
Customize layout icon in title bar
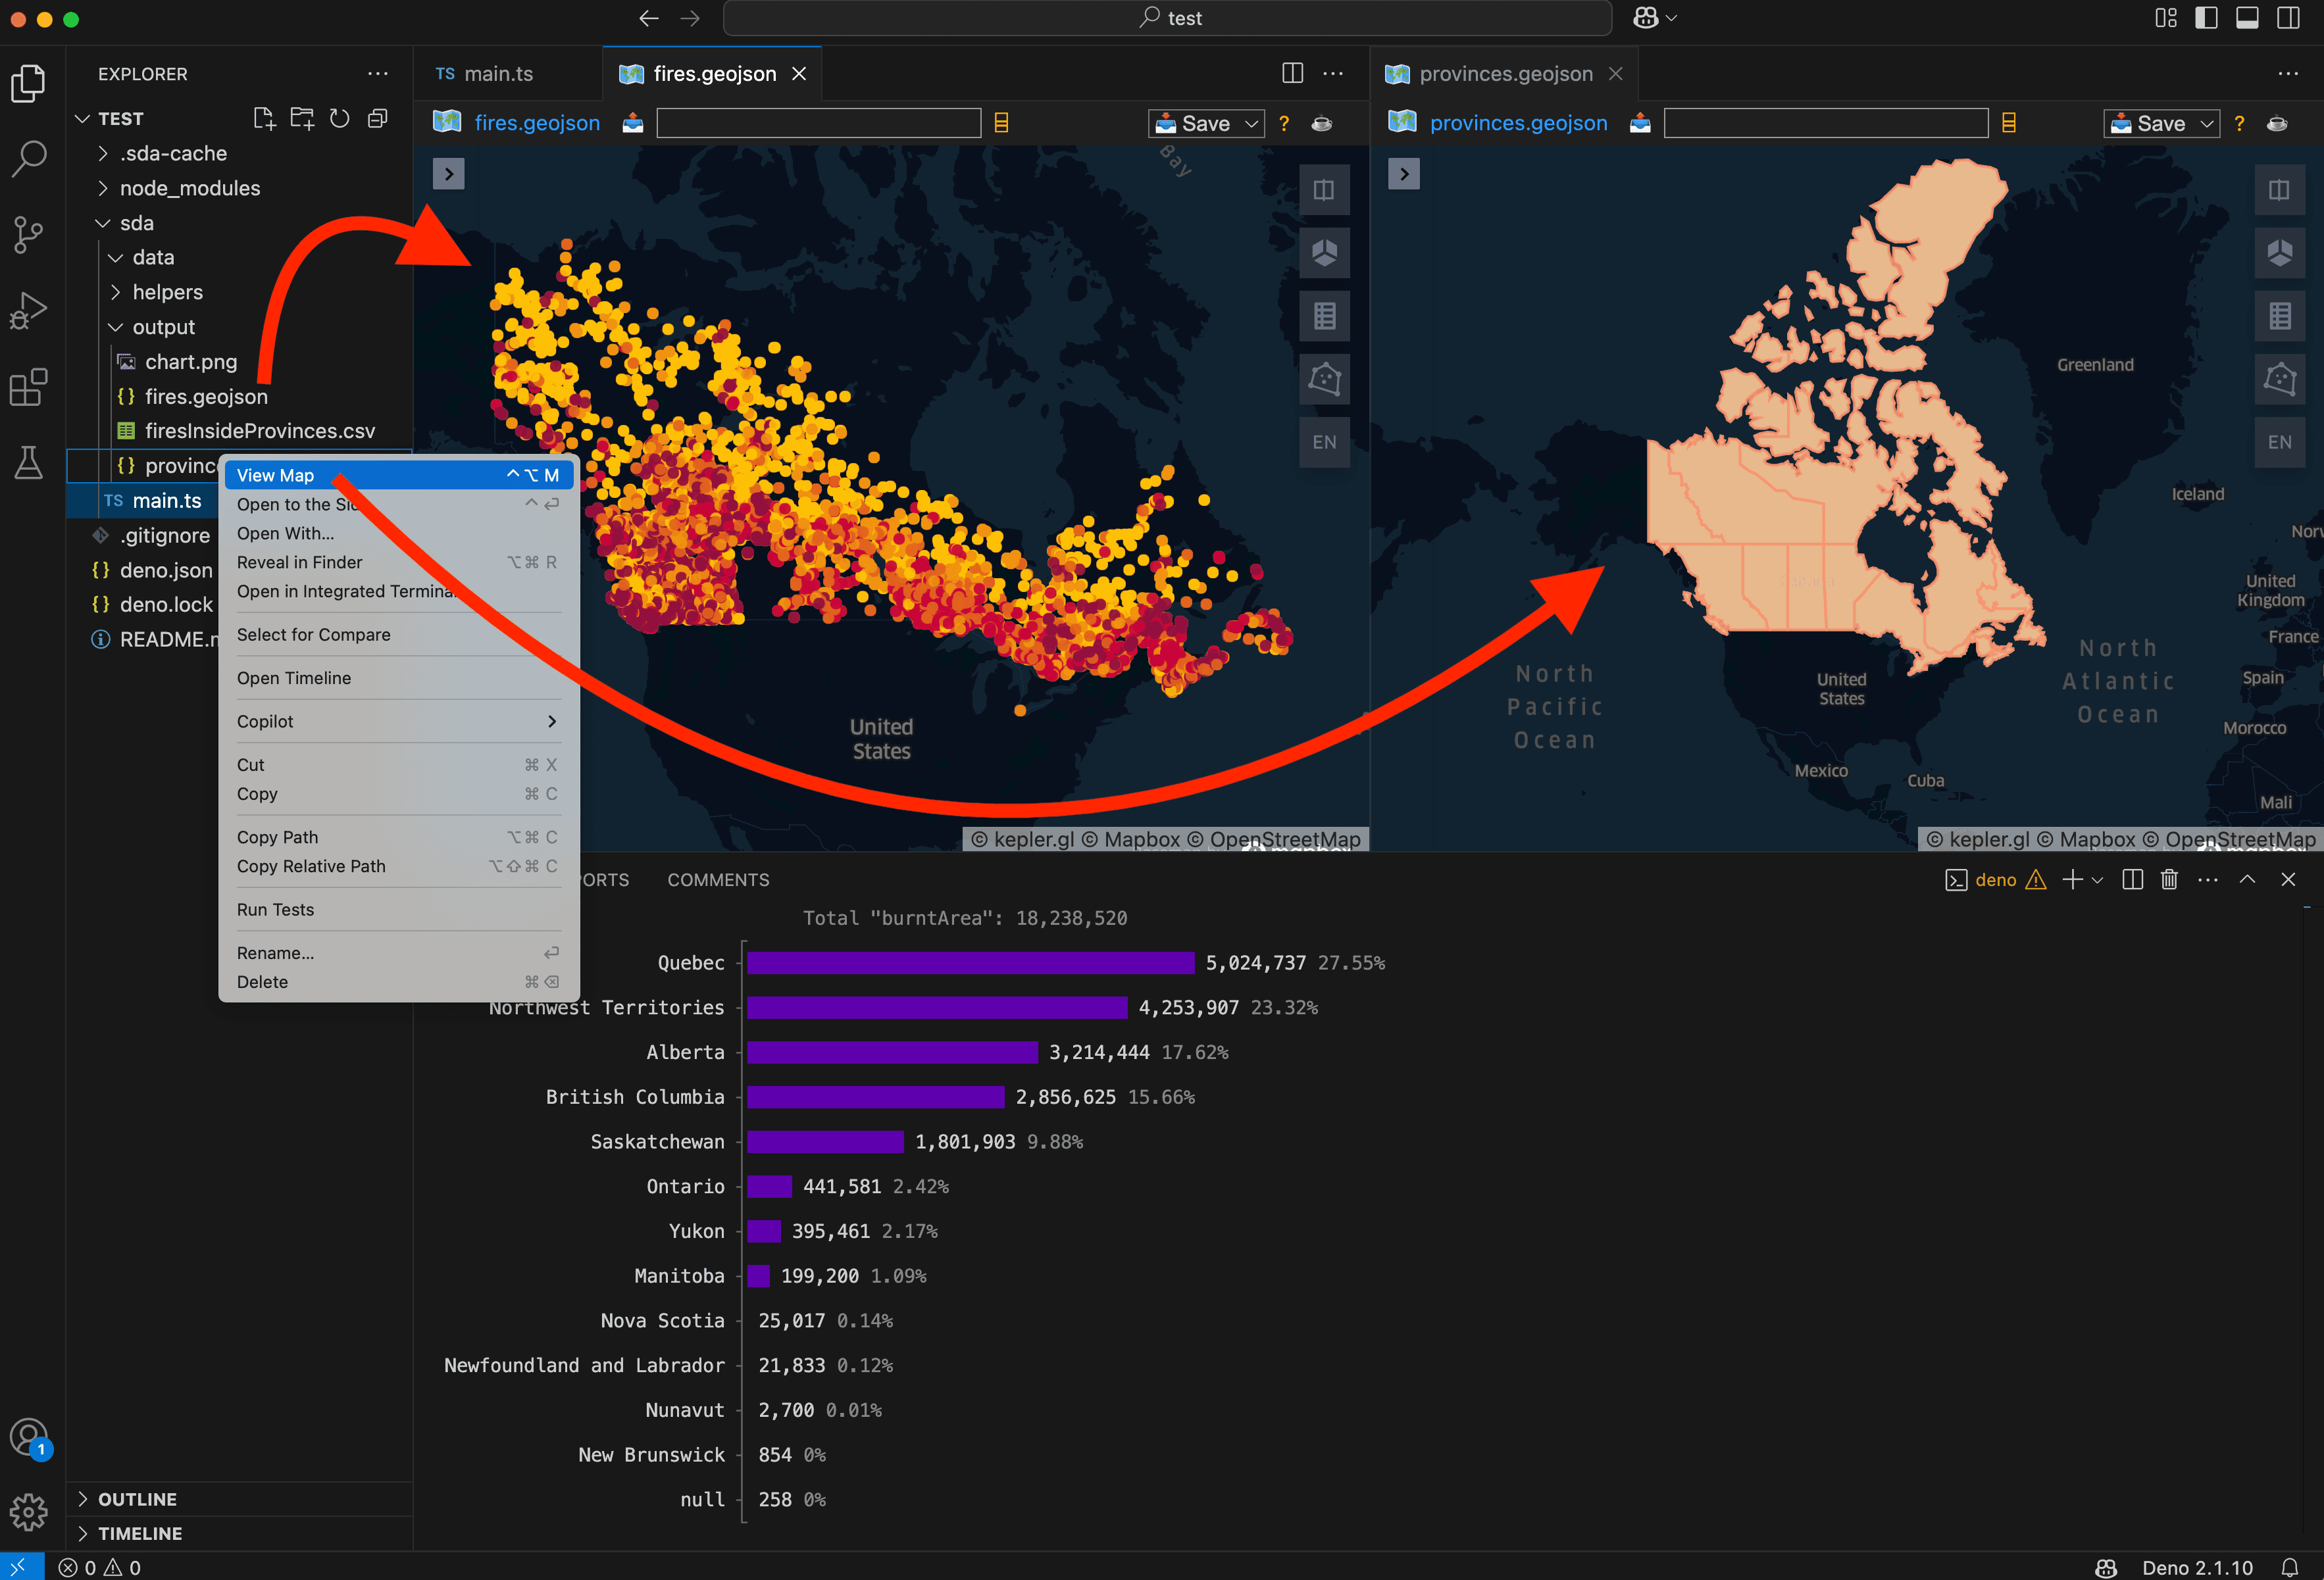[2165, 18]
